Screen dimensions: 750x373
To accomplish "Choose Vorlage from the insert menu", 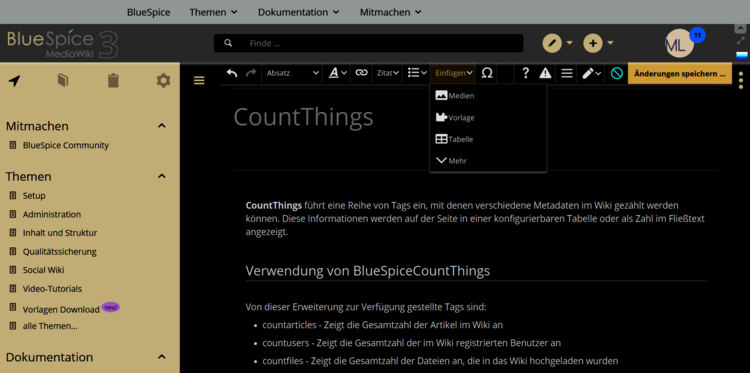I will [x=488, y=117].
